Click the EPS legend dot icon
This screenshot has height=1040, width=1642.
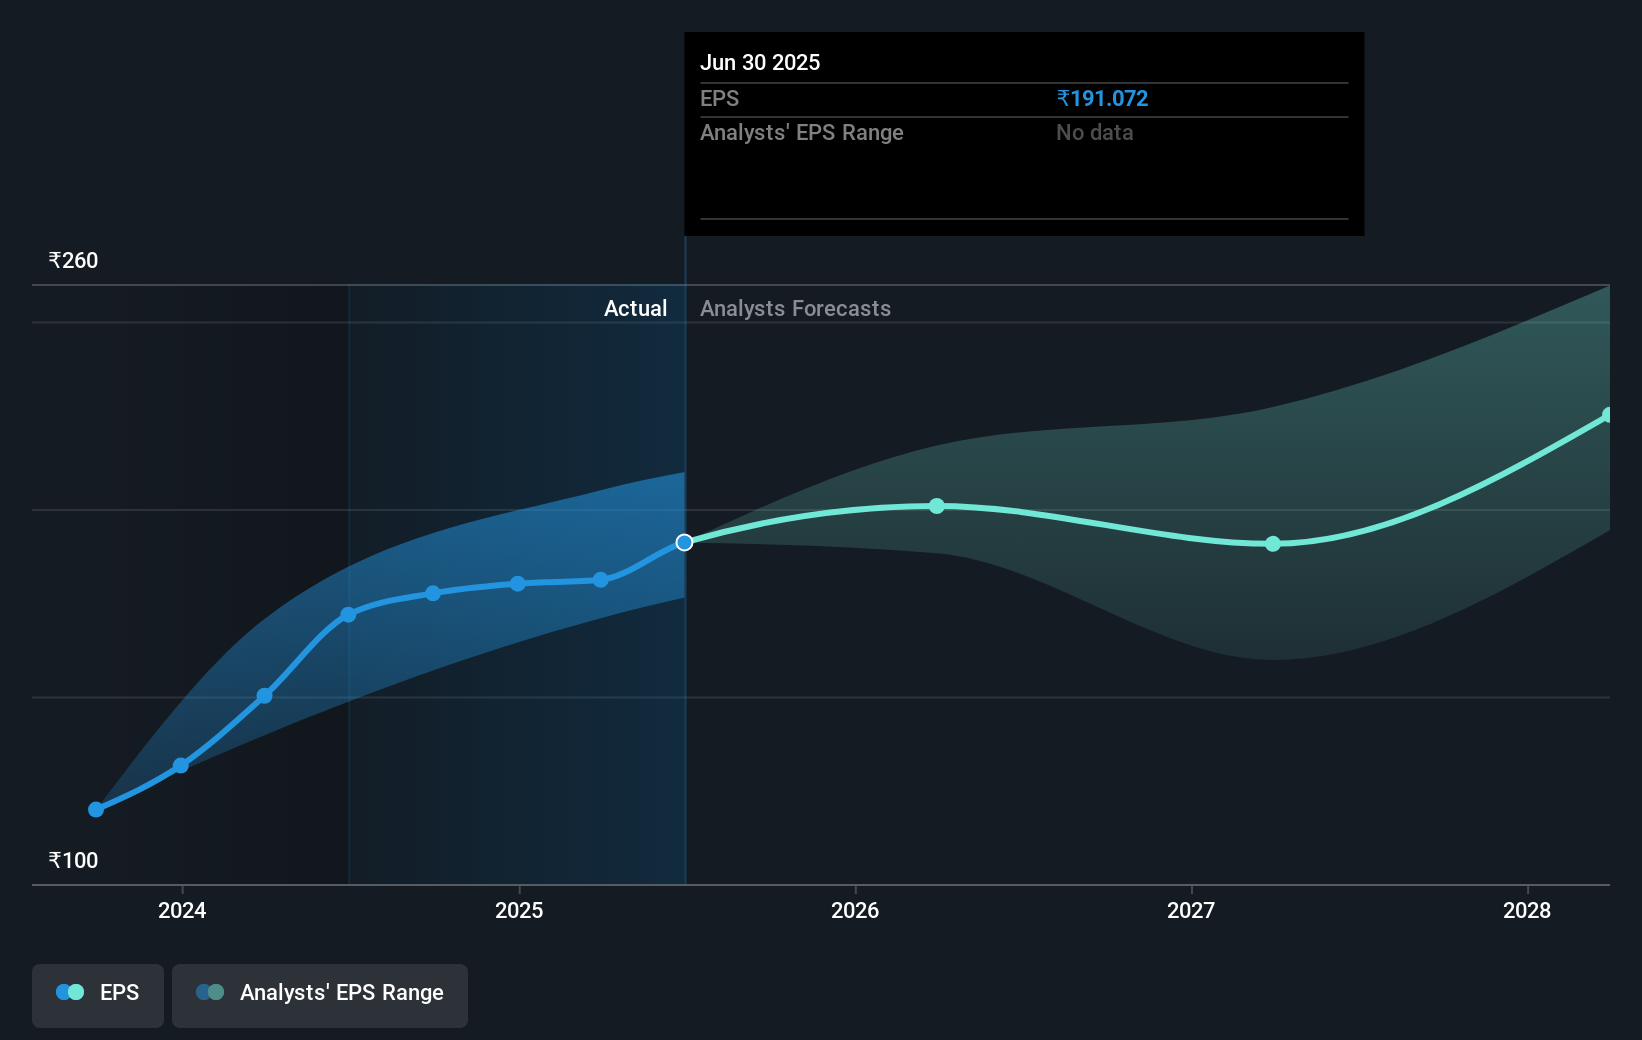point(69,992)
